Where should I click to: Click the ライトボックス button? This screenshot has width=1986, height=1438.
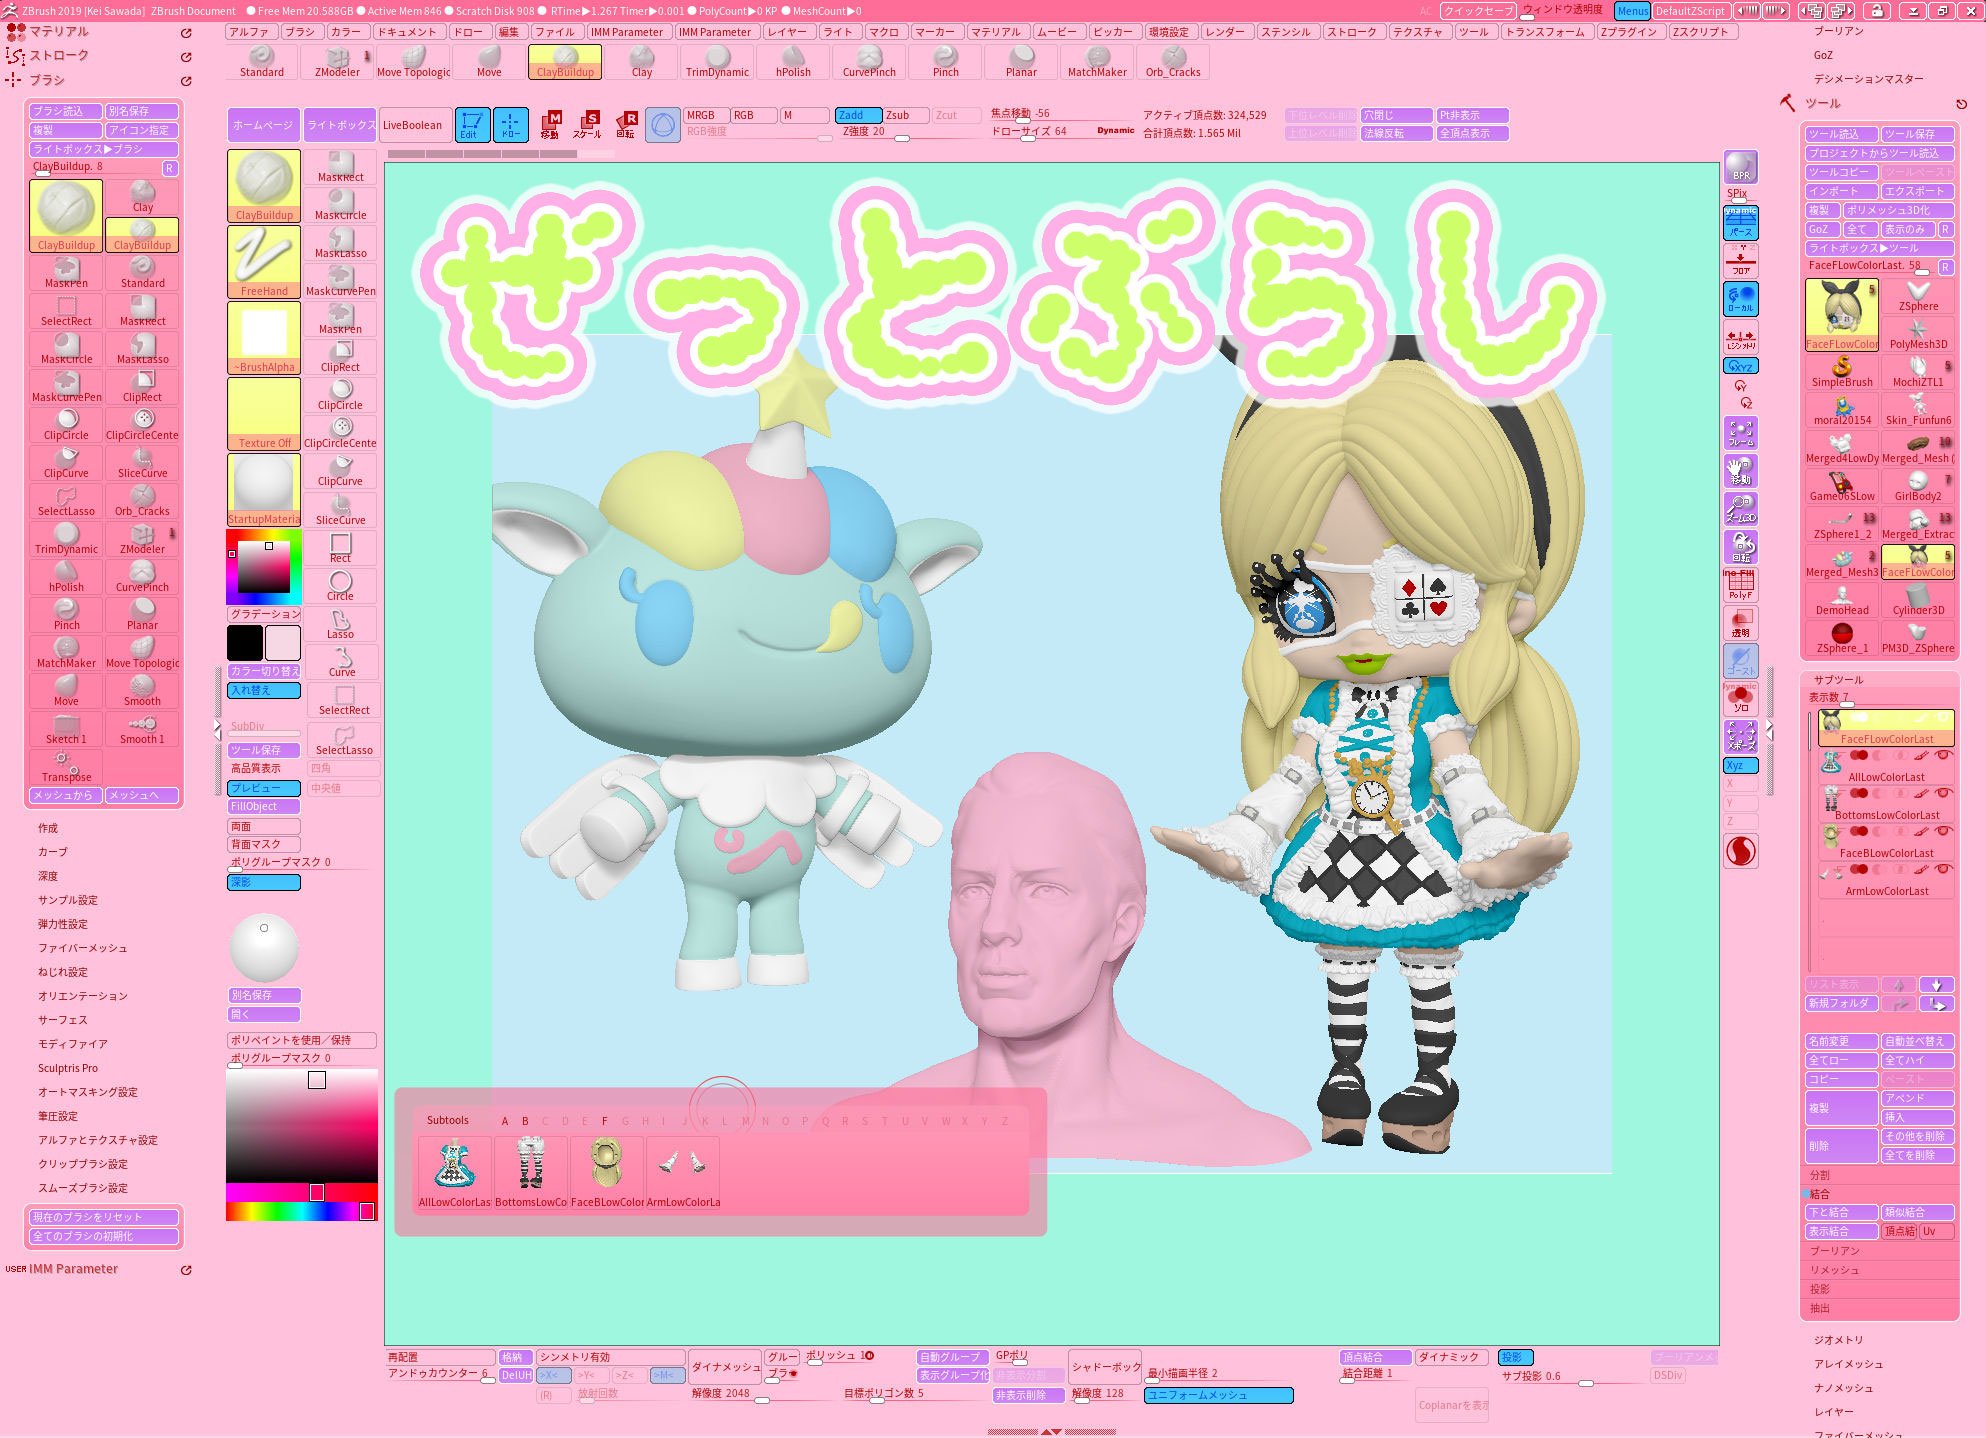pos(340,125)
